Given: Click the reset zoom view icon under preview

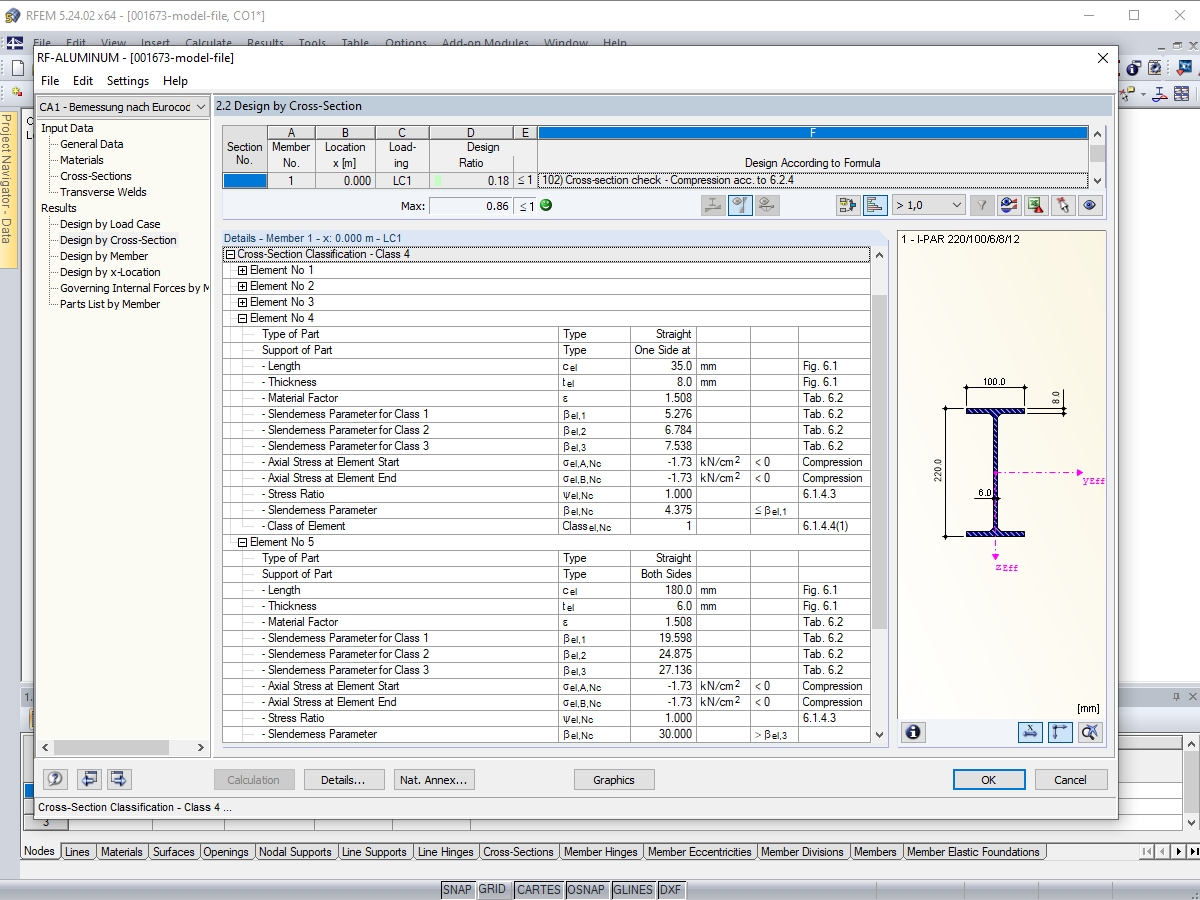Looking at the screenshot, I should coord(1090,732).
